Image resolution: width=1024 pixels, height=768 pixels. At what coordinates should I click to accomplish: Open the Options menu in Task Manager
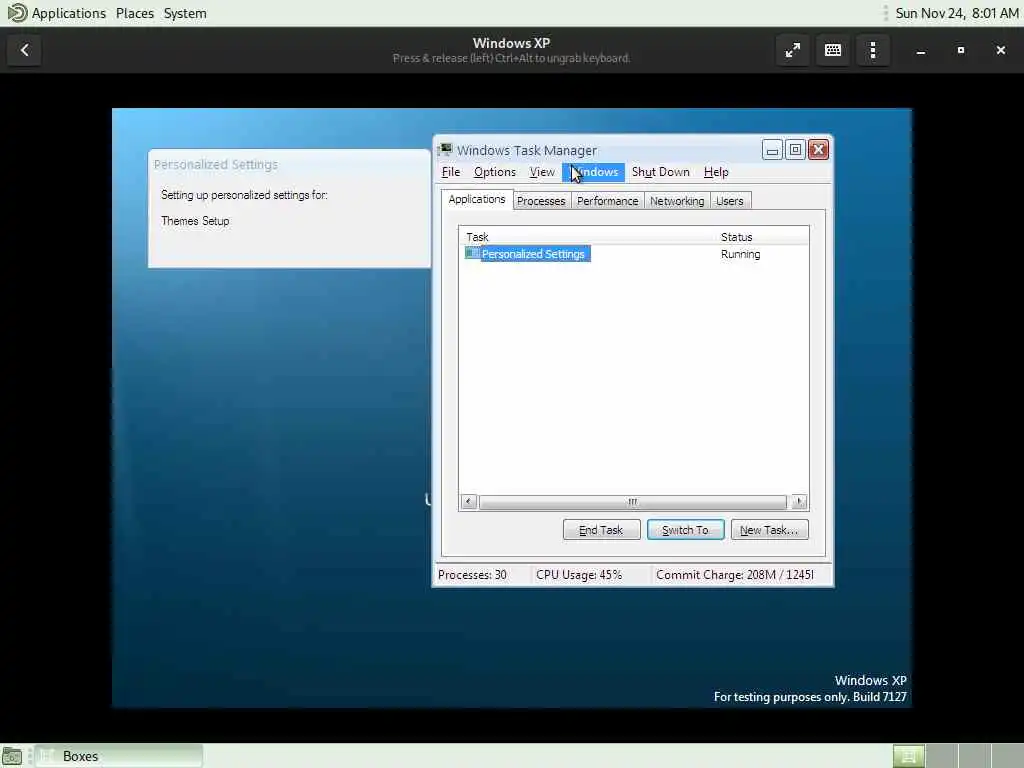(x=494, y=172)
